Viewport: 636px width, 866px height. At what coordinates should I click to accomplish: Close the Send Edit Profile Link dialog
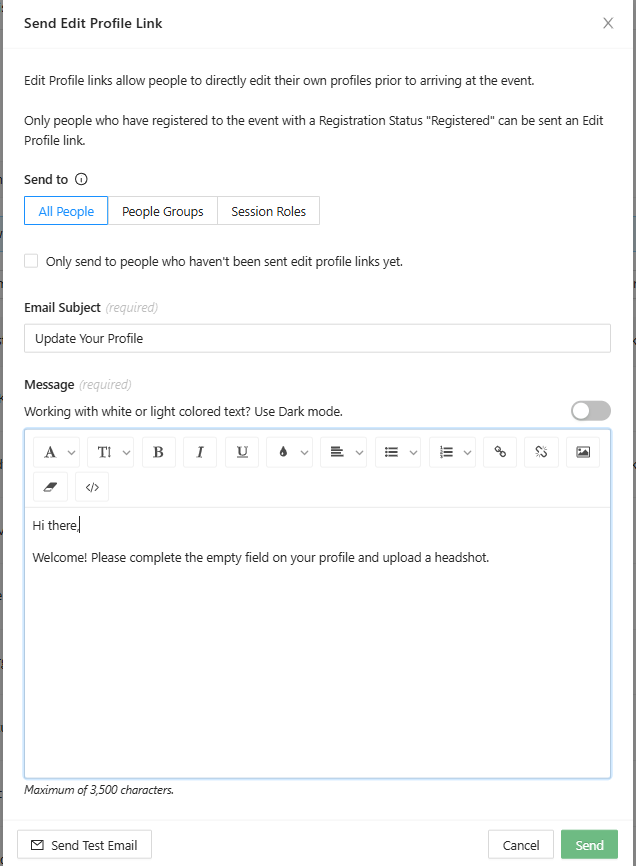(x=608, y=23)
